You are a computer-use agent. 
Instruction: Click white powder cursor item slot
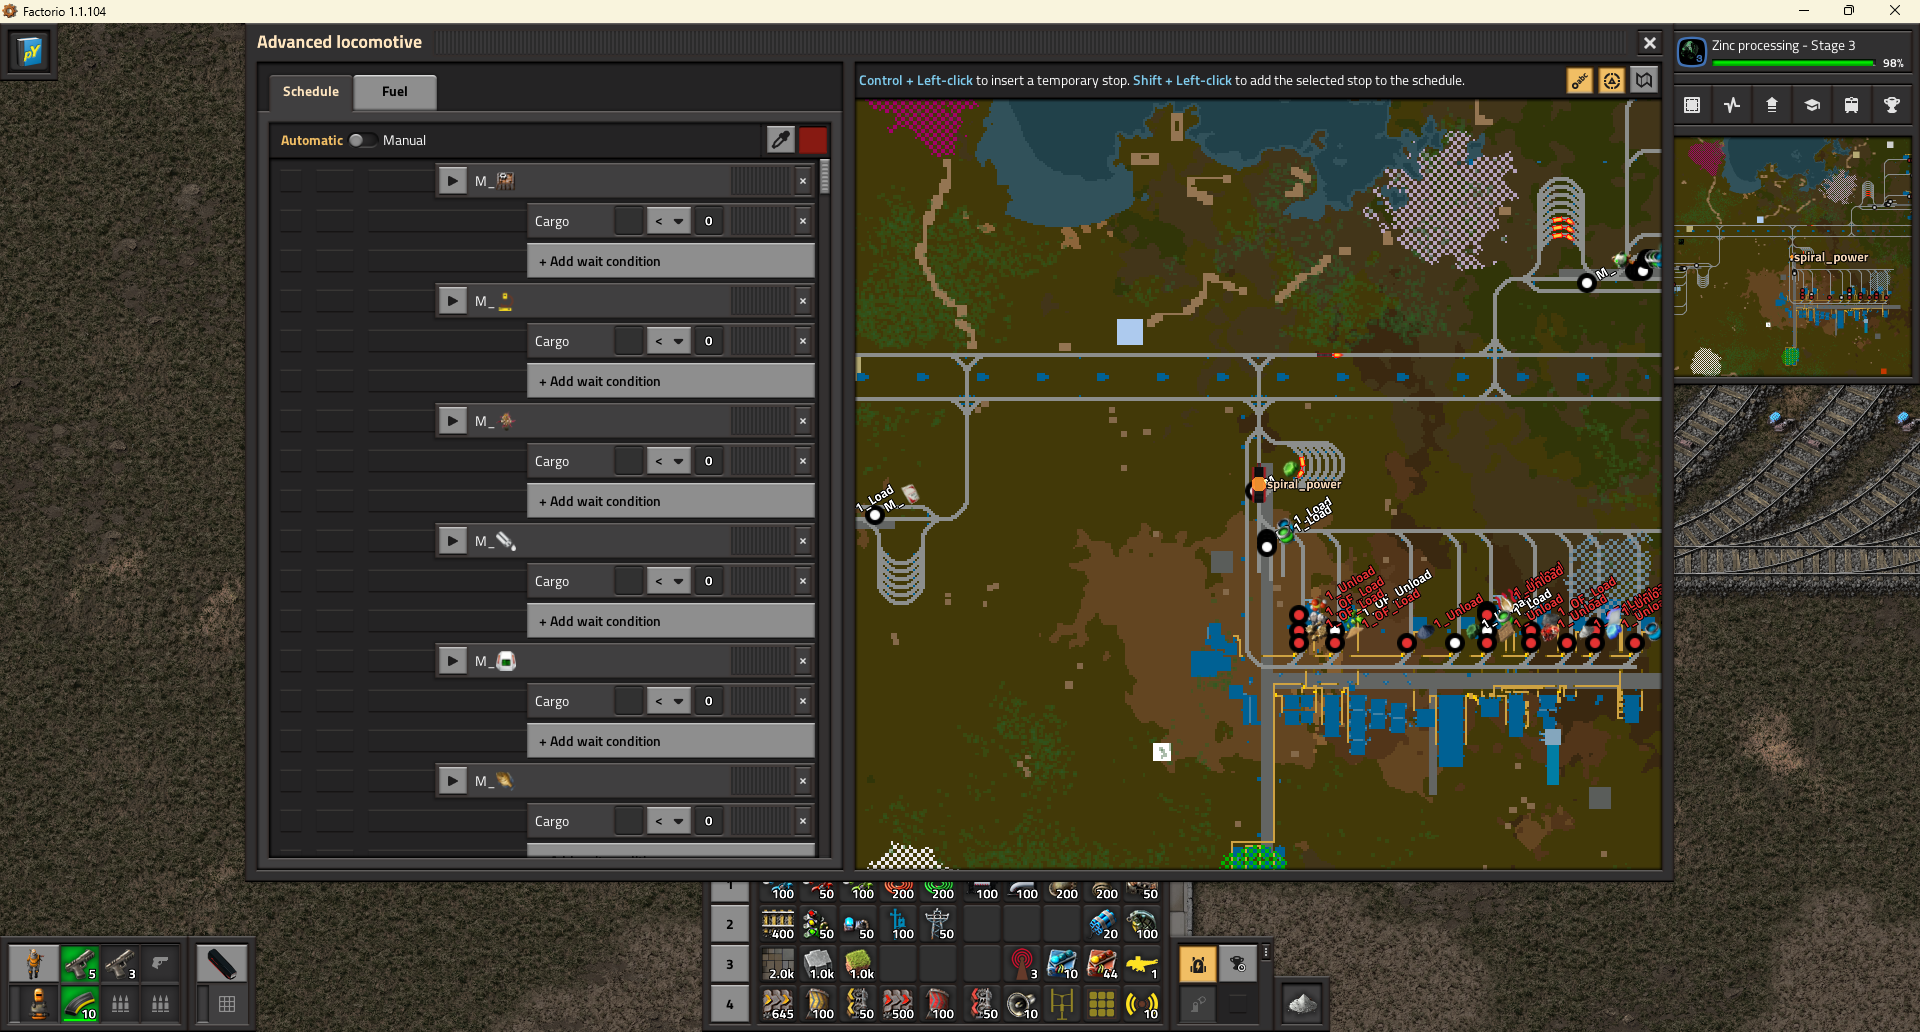[1302, 1004]
